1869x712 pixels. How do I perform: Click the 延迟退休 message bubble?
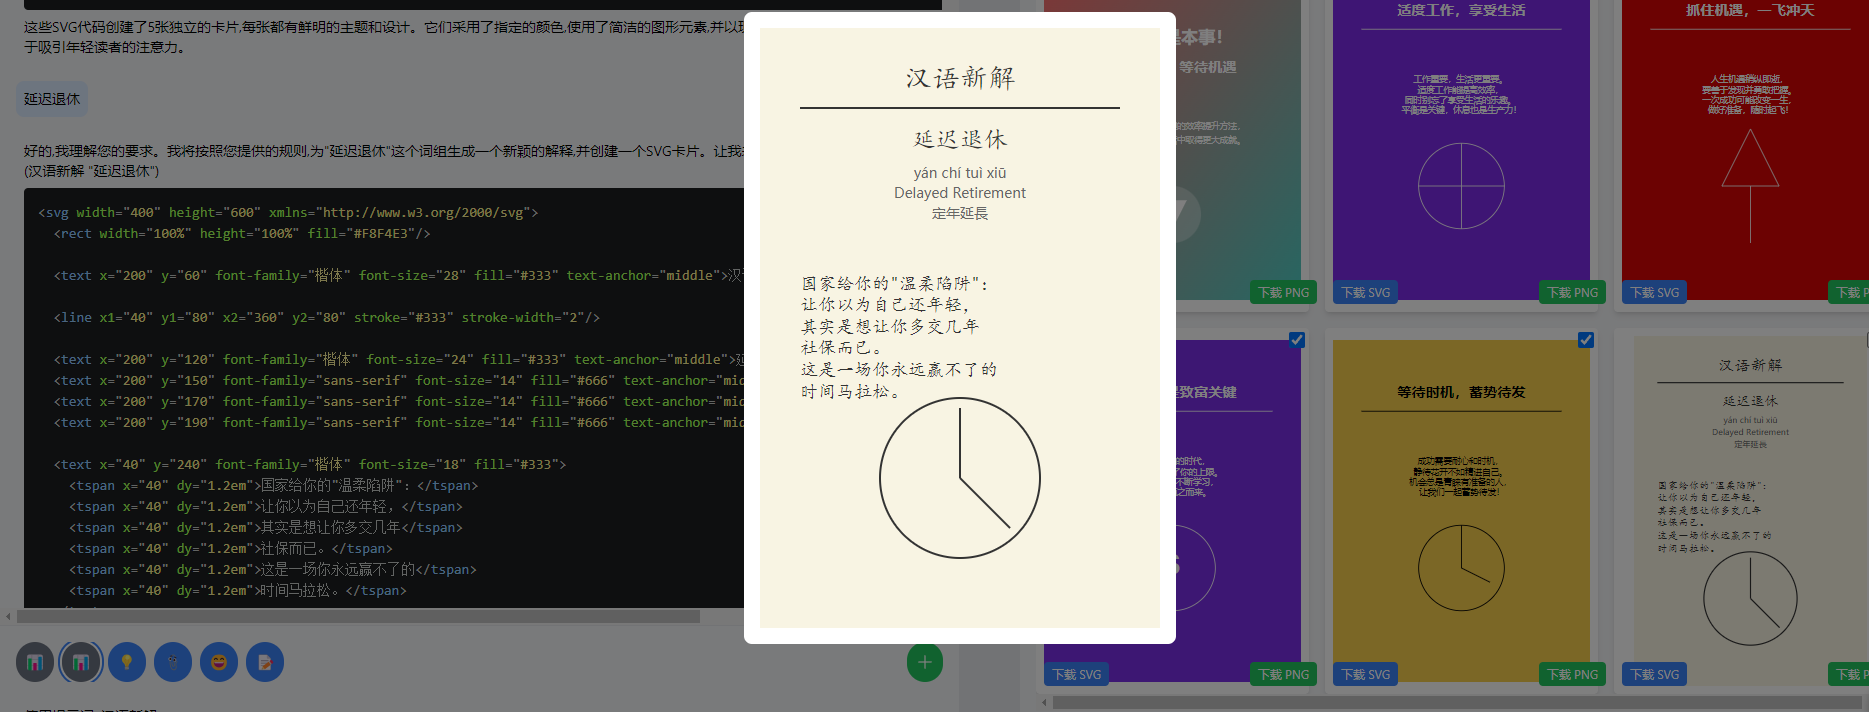point(52,99)
